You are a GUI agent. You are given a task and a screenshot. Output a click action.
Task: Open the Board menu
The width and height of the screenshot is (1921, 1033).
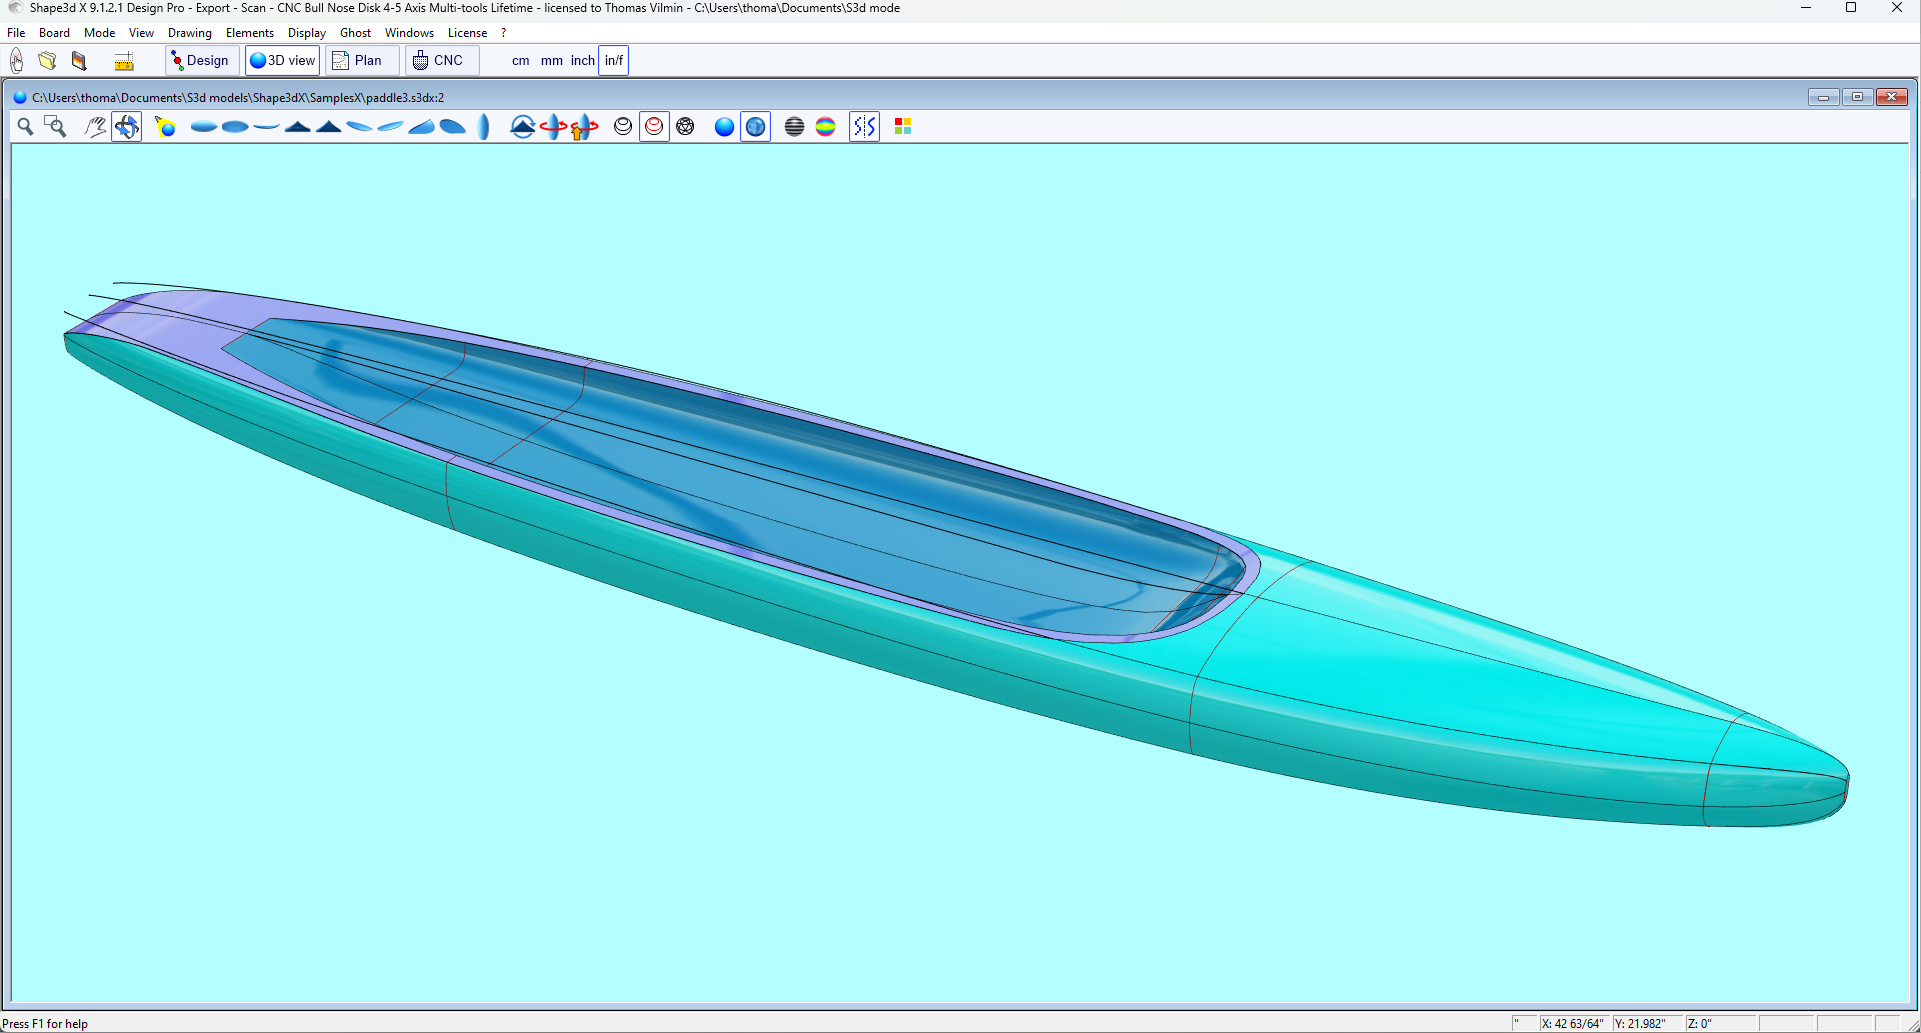point(54,33)
